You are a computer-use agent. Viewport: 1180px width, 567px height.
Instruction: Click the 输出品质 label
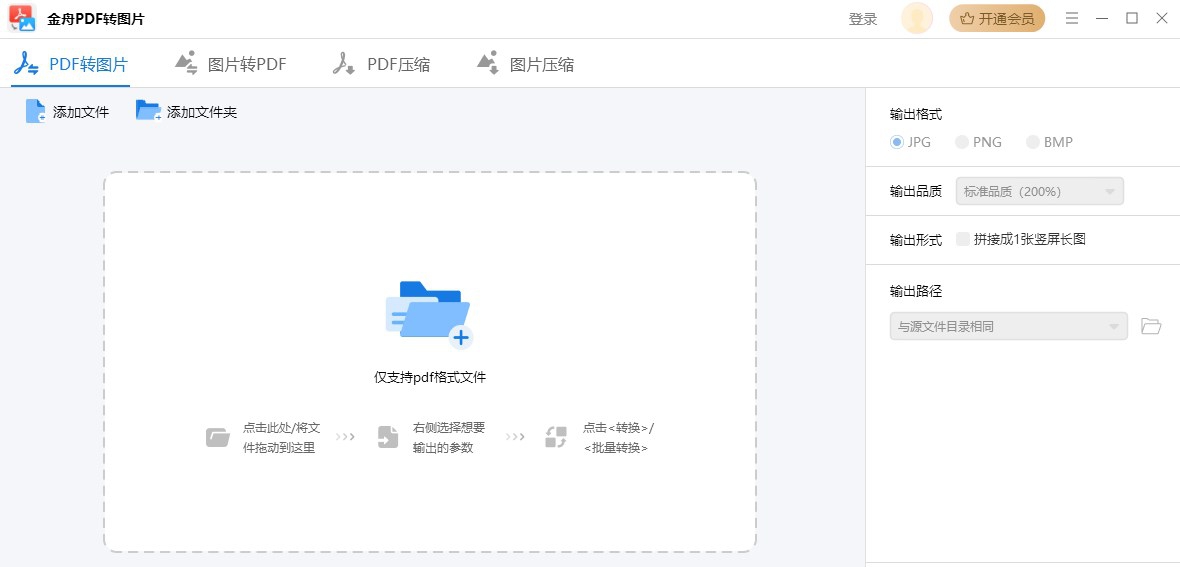[916, 191]
